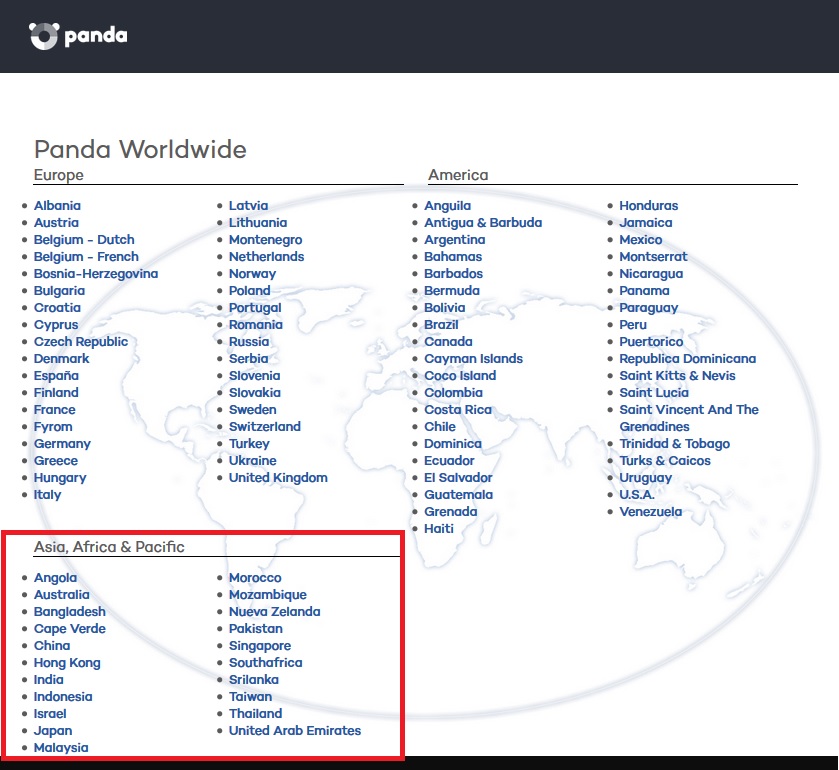
Task: Open Nueva Zelanda link
Action: point(274,612)
